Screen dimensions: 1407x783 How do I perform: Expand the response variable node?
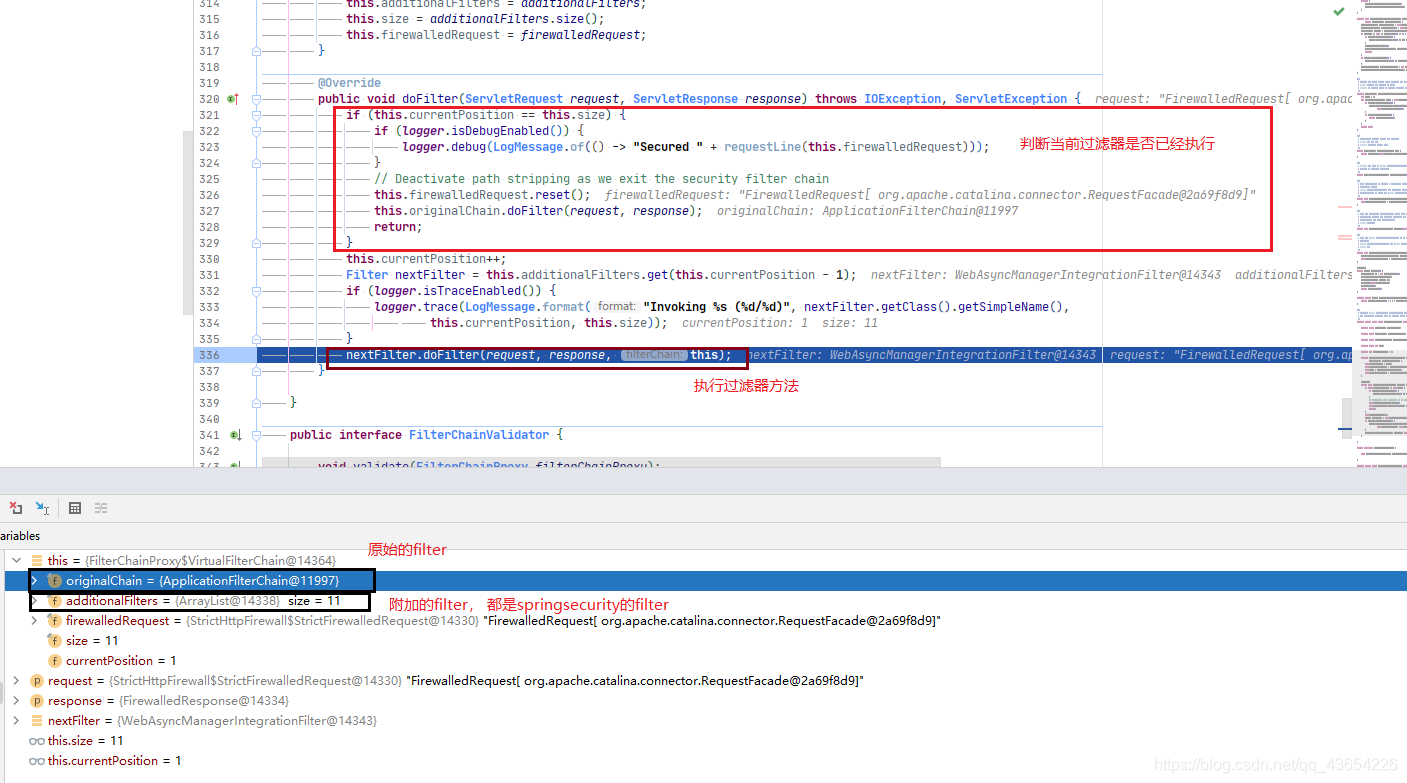coord(16,701)
